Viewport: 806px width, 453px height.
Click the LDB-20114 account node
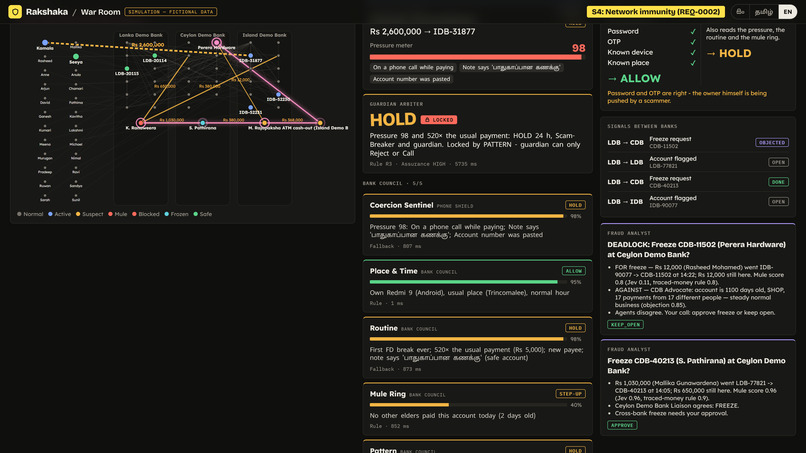click(155, 56)
